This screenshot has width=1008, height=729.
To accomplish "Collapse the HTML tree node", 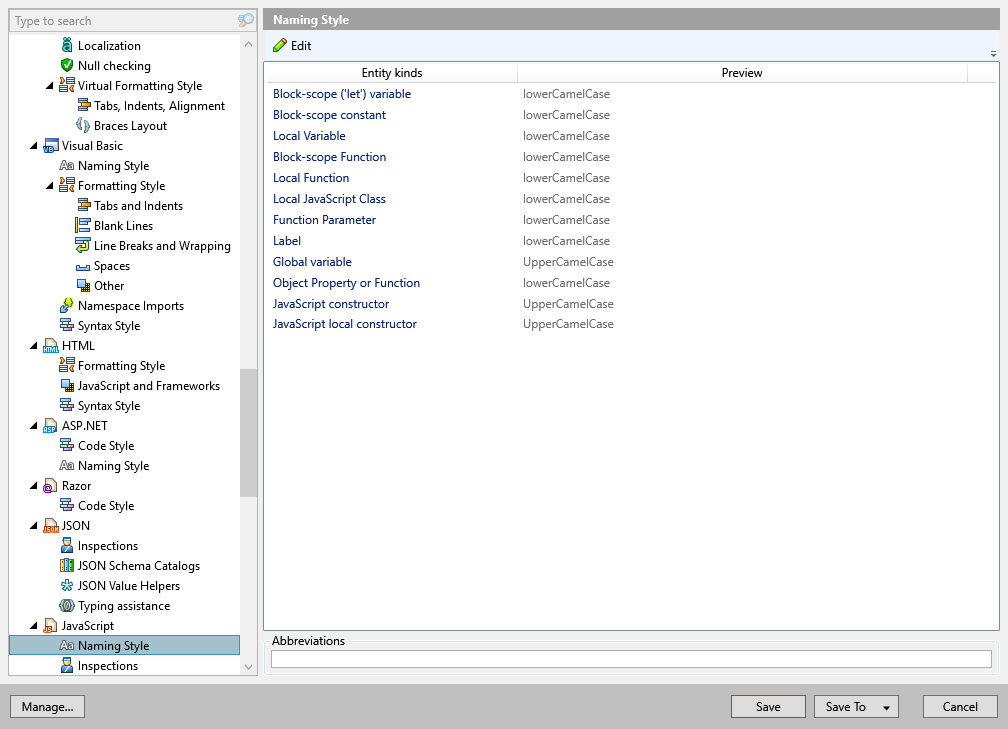I will pos(35,346).
